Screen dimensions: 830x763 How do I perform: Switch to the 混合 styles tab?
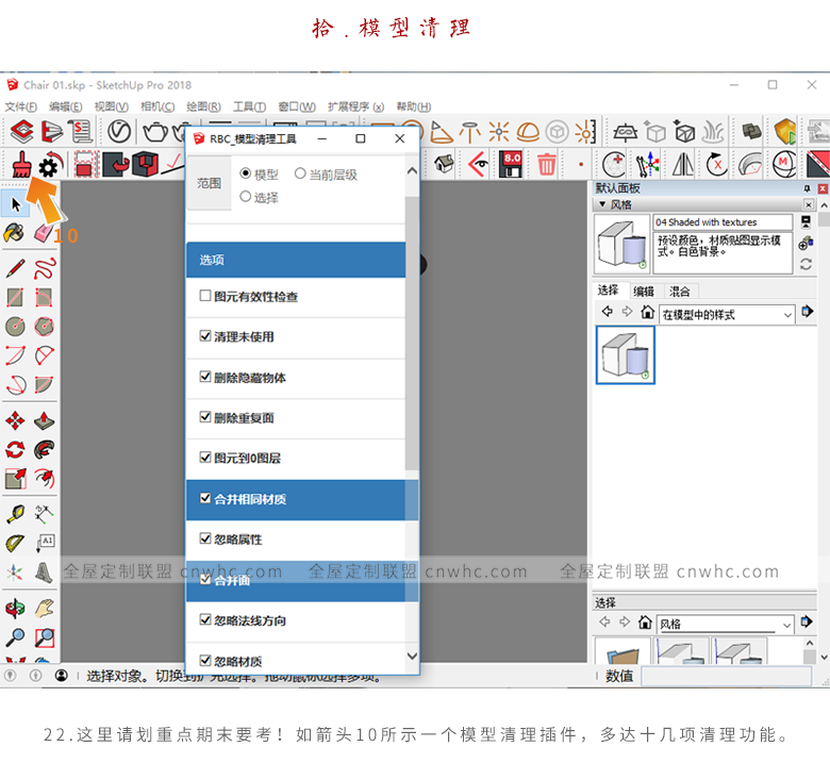point(680,291)
